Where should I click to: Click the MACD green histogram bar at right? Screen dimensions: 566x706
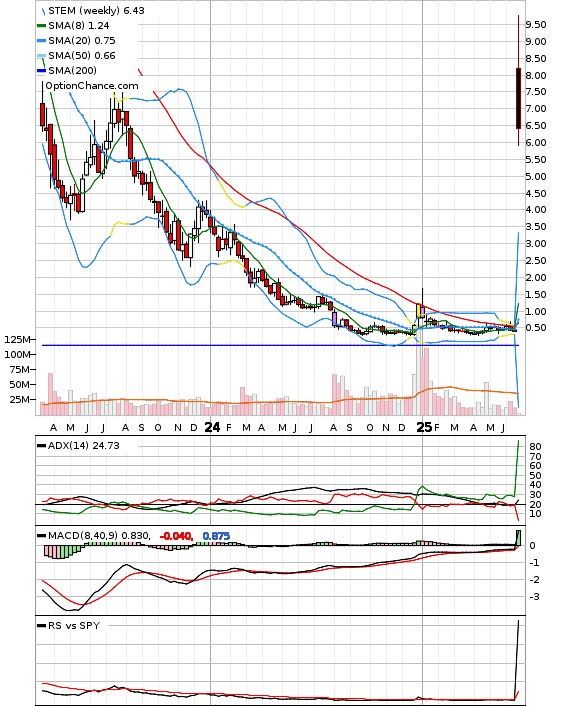point(519,538)
